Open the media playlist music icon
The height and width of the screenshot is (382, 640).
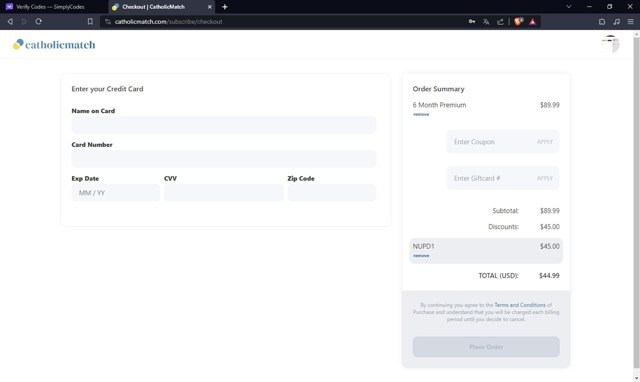pos(616,22)
